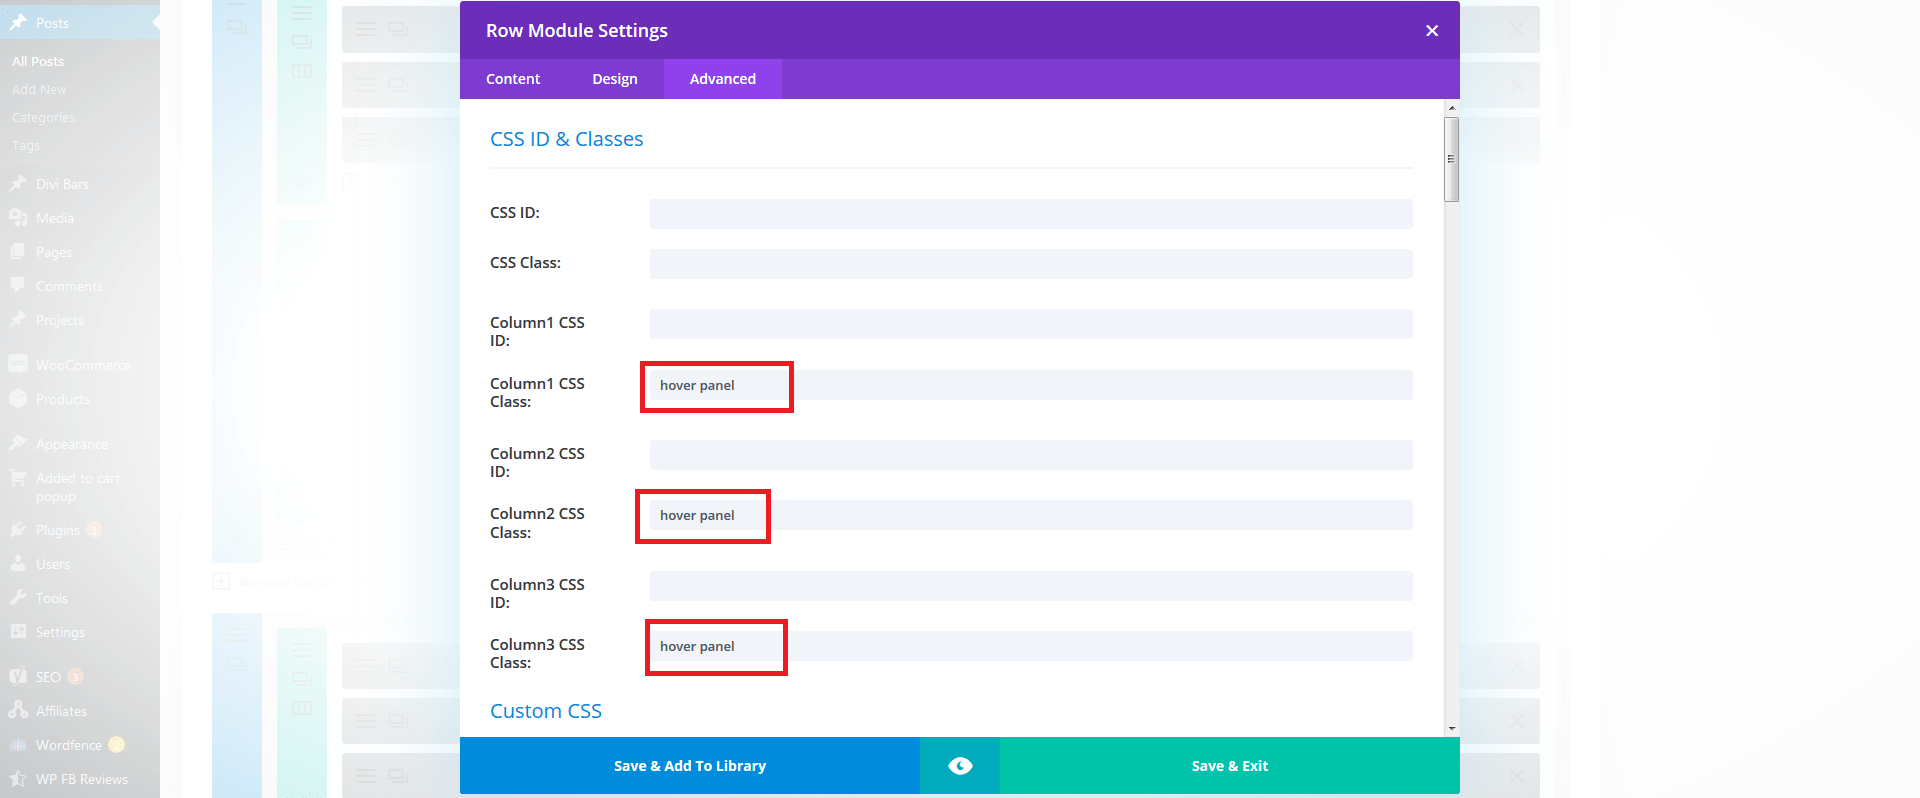This screenshot has width=1920, height=798.
Task: Edit the Column3 CSS Class field
Action: click(x=1030, y=647)
